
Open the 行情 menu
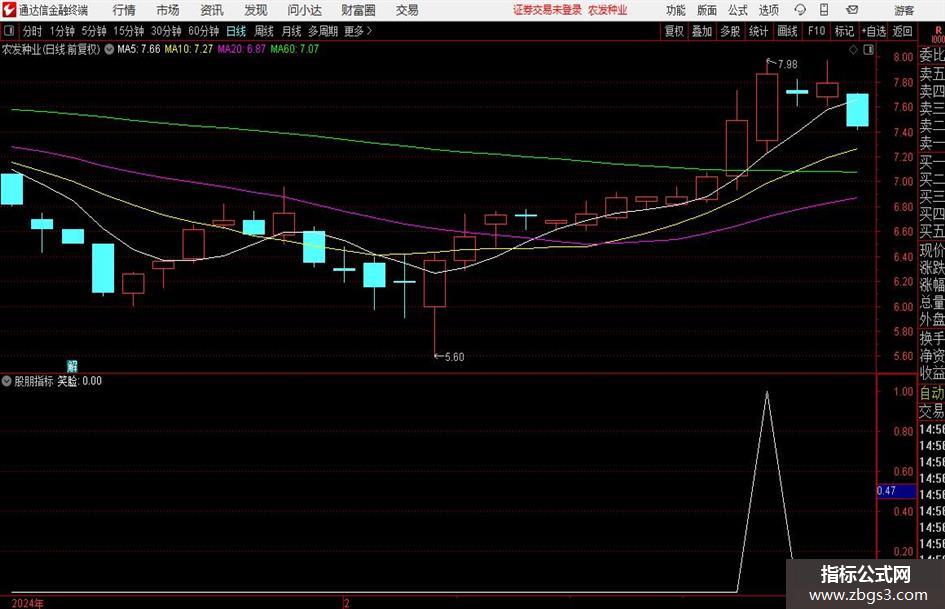(x=124, y=10)
